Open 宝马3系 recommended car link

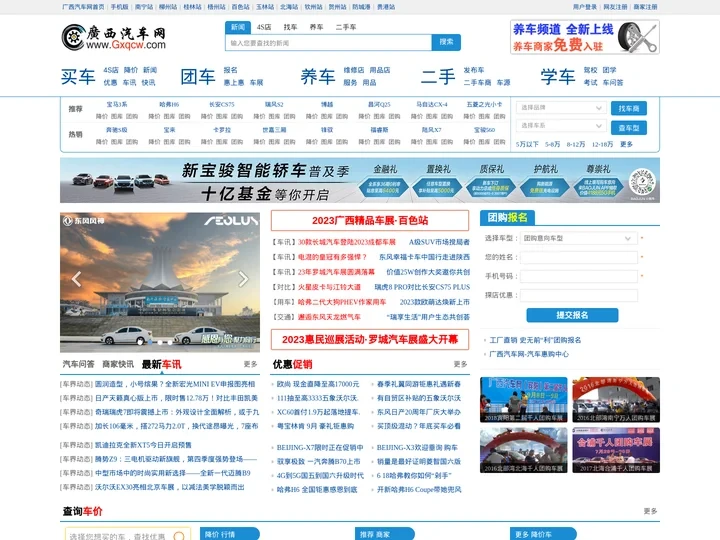pyautogui.click(x=117, y=104)
